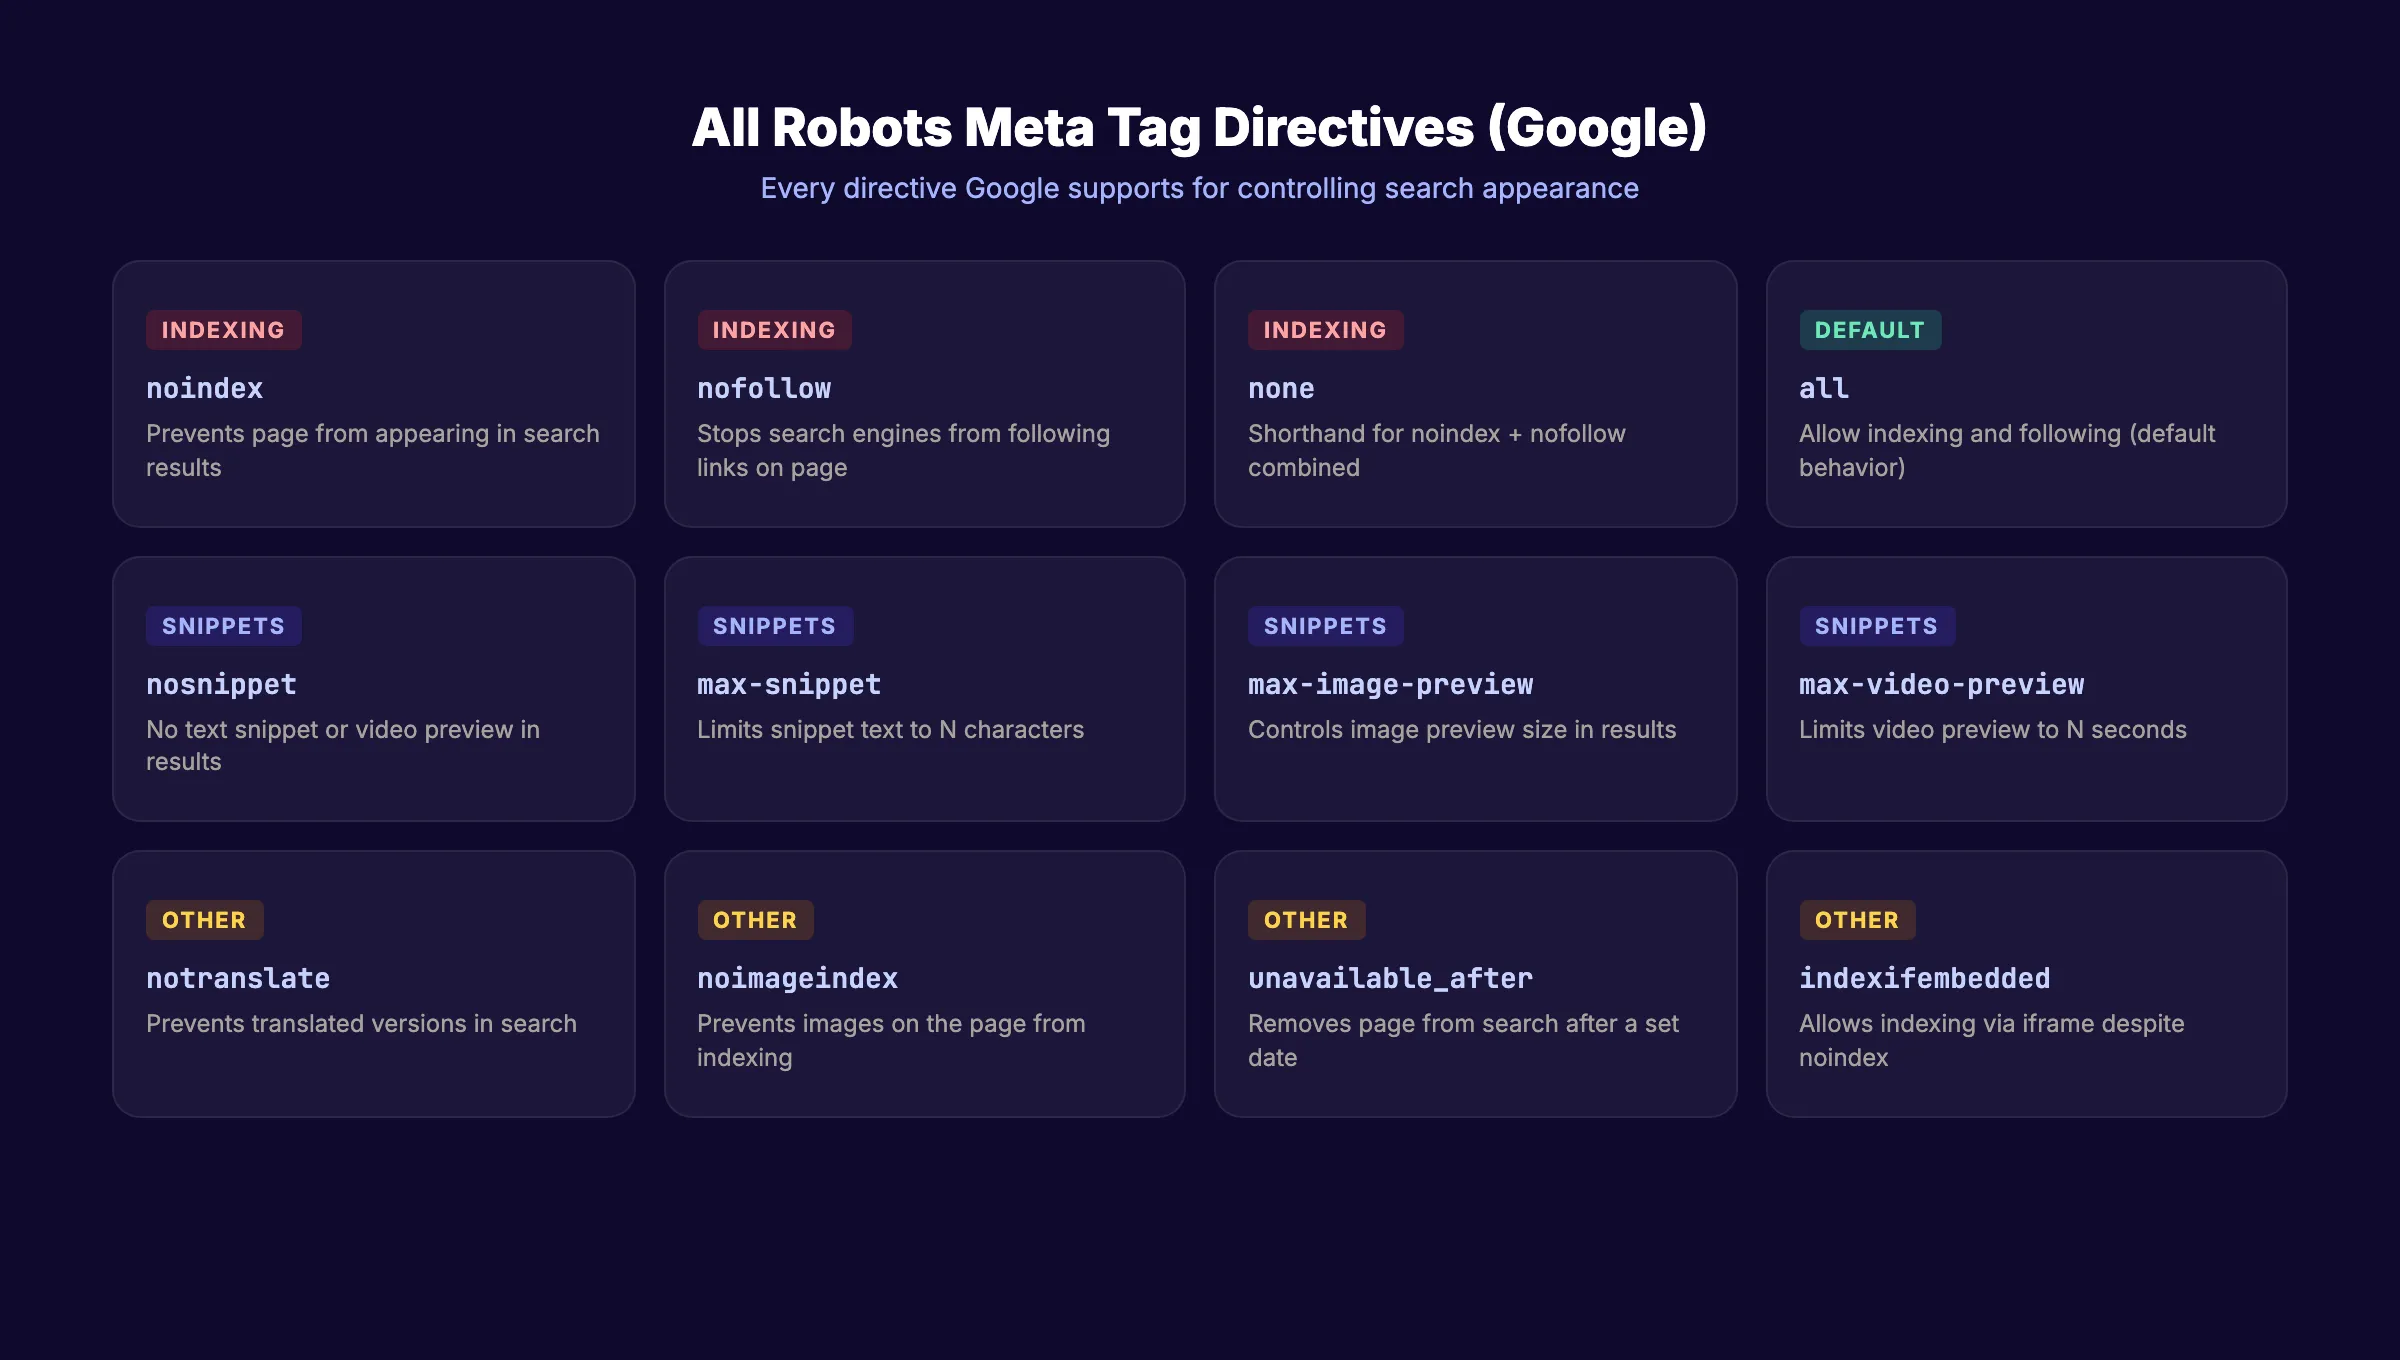Select the 'unavailable_after' directive name
2400x1360 pixels.
pos(1390,978)
